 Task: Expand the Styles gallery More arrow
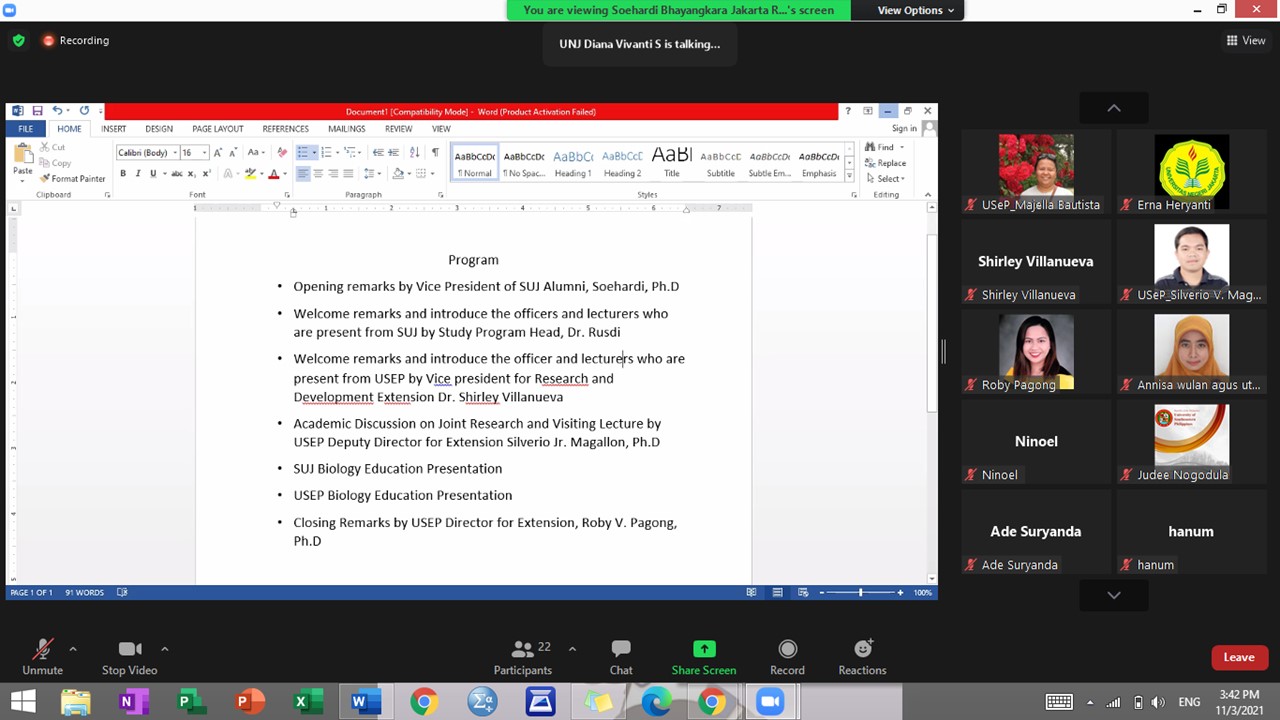coord(850,176)
